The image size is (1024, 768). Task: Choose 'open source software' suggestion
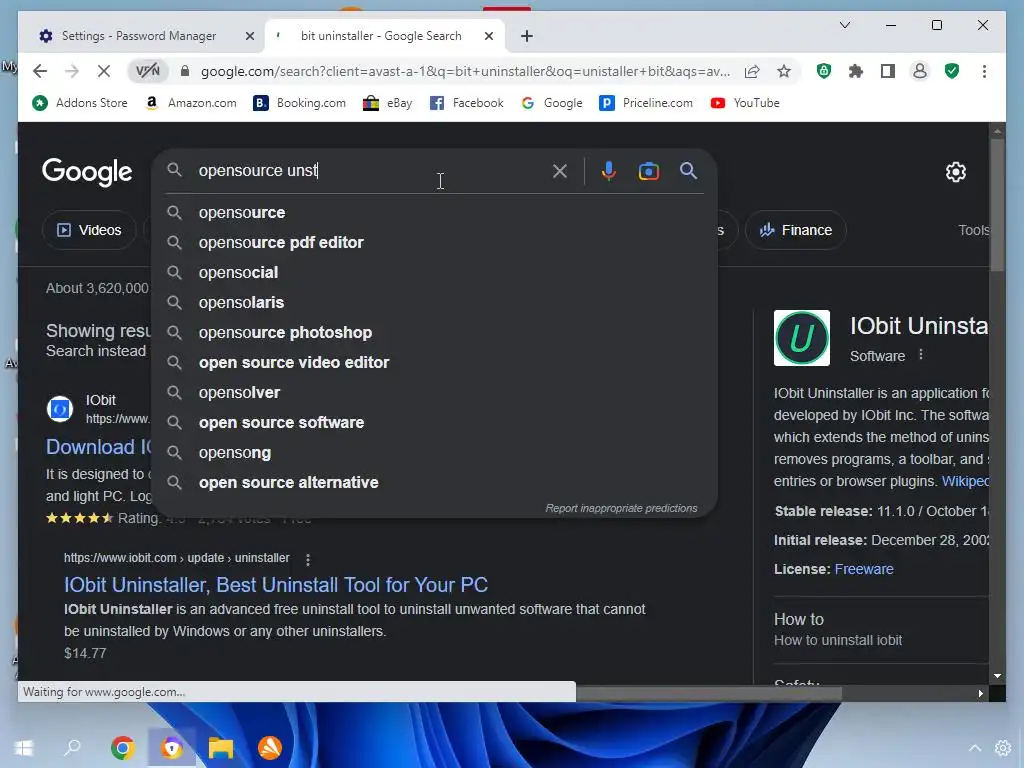tap(434, 423)
